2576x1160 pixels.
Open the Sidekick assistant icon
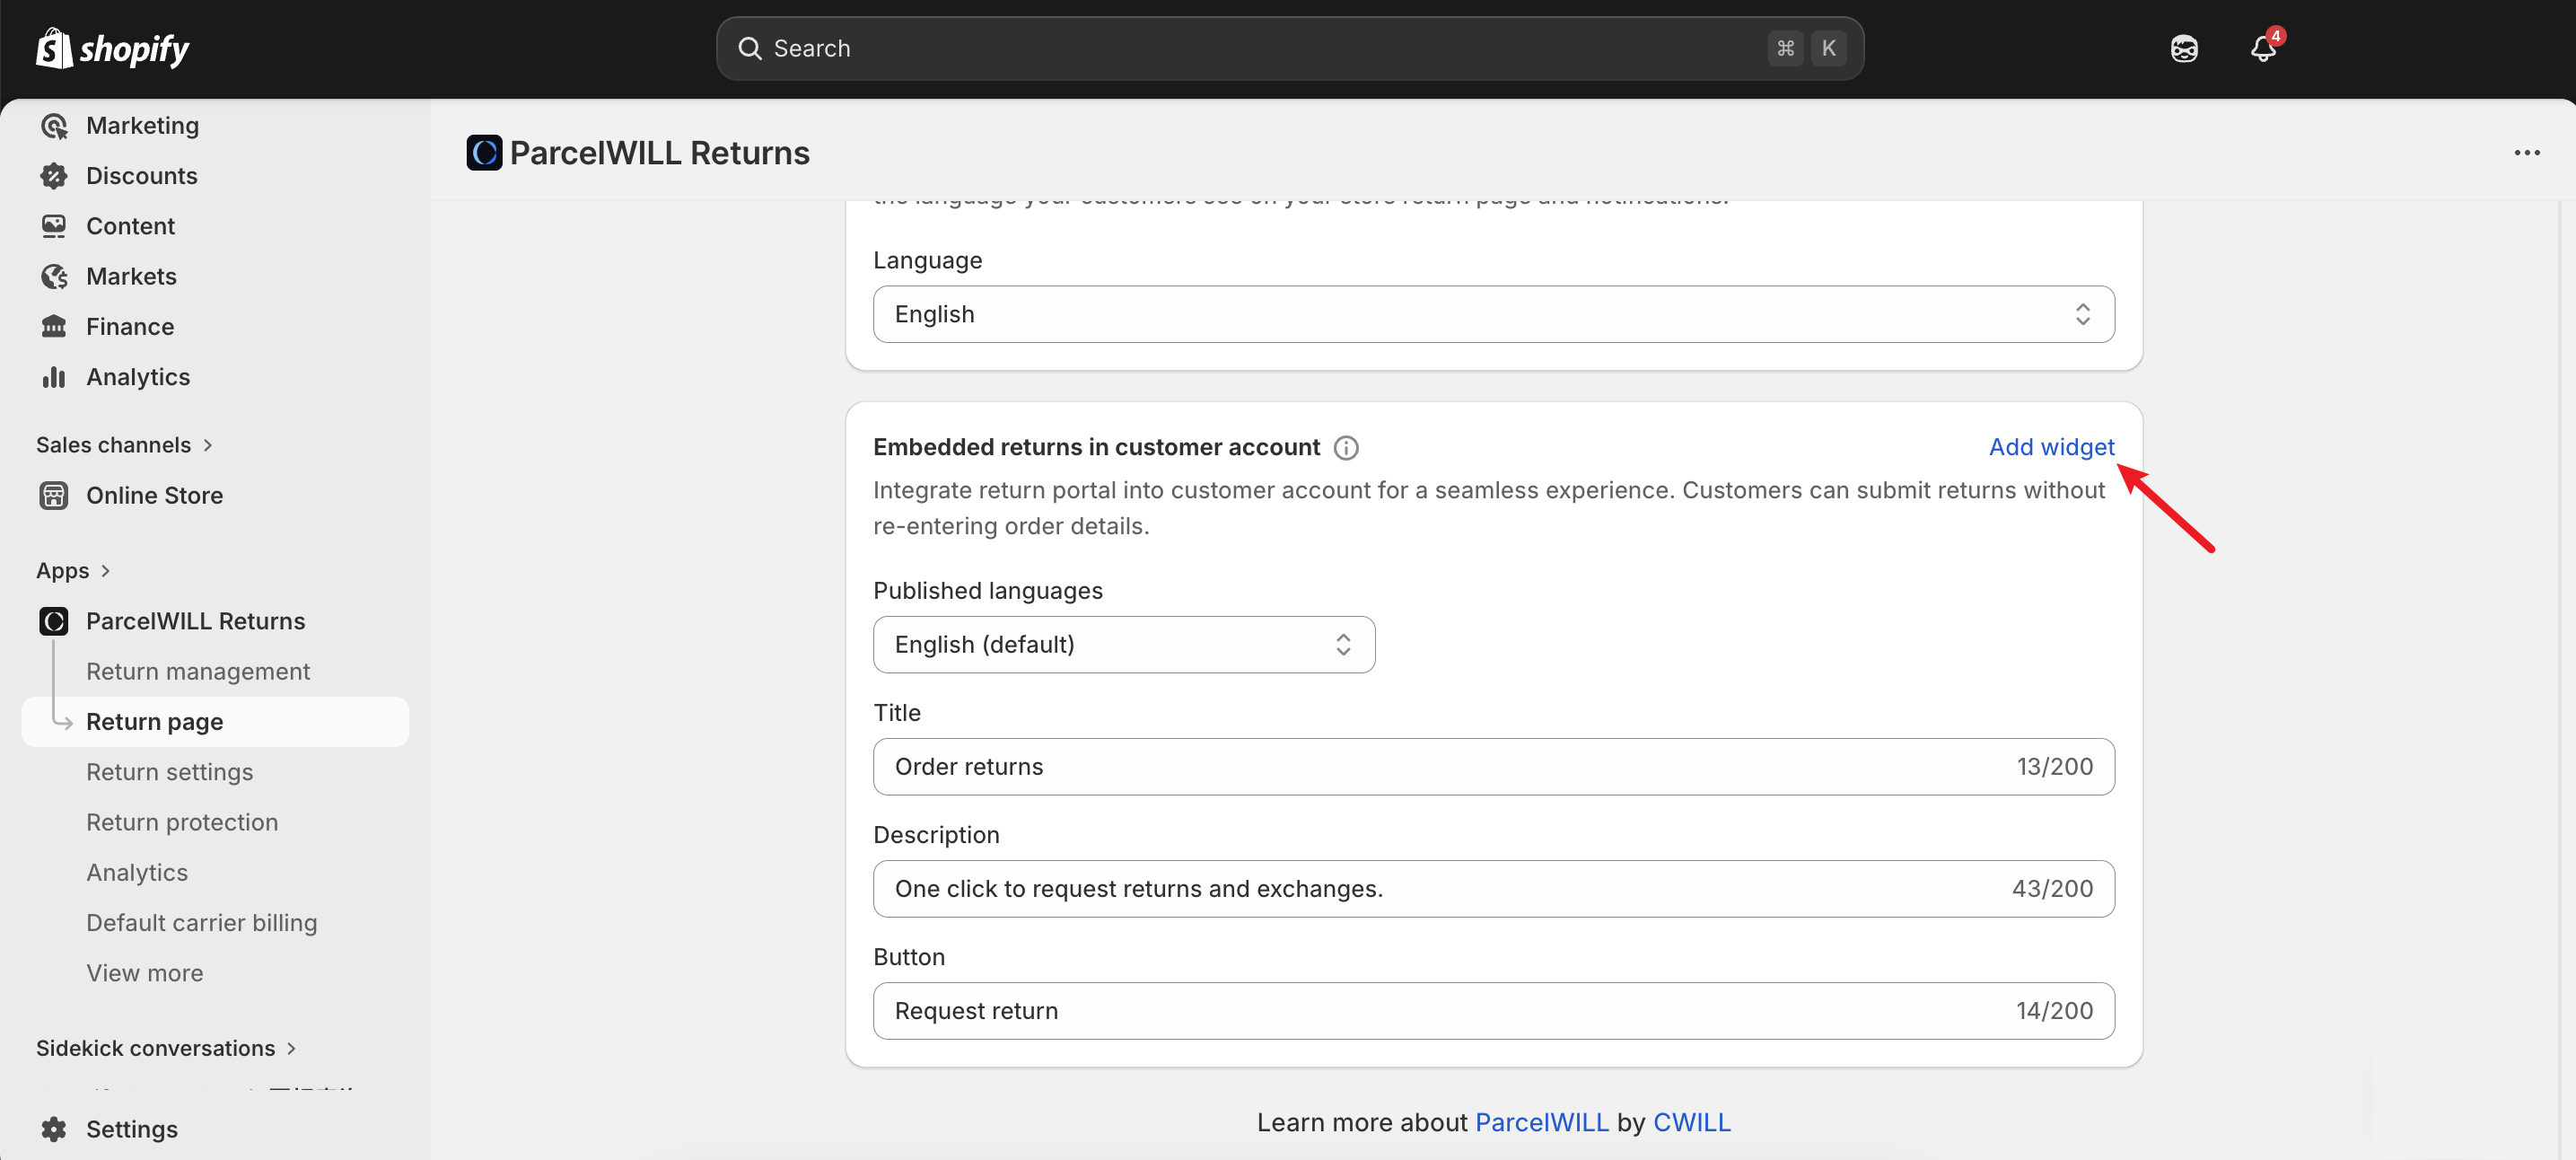2184,48
